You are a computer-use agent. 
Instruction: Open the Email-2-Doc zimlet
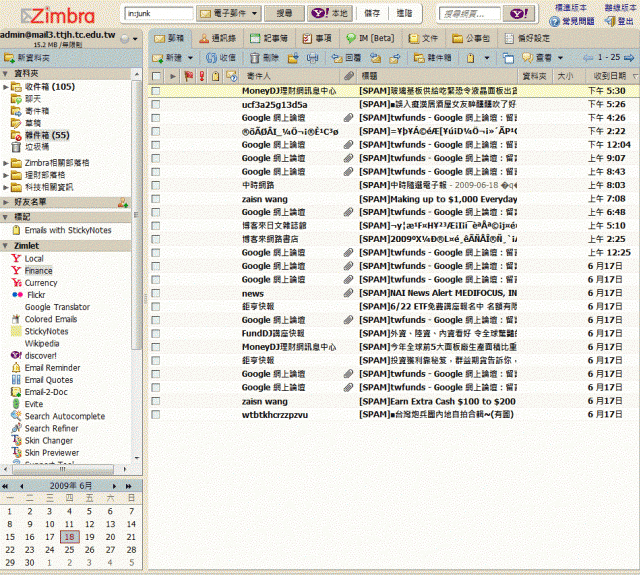coord(39,392)
